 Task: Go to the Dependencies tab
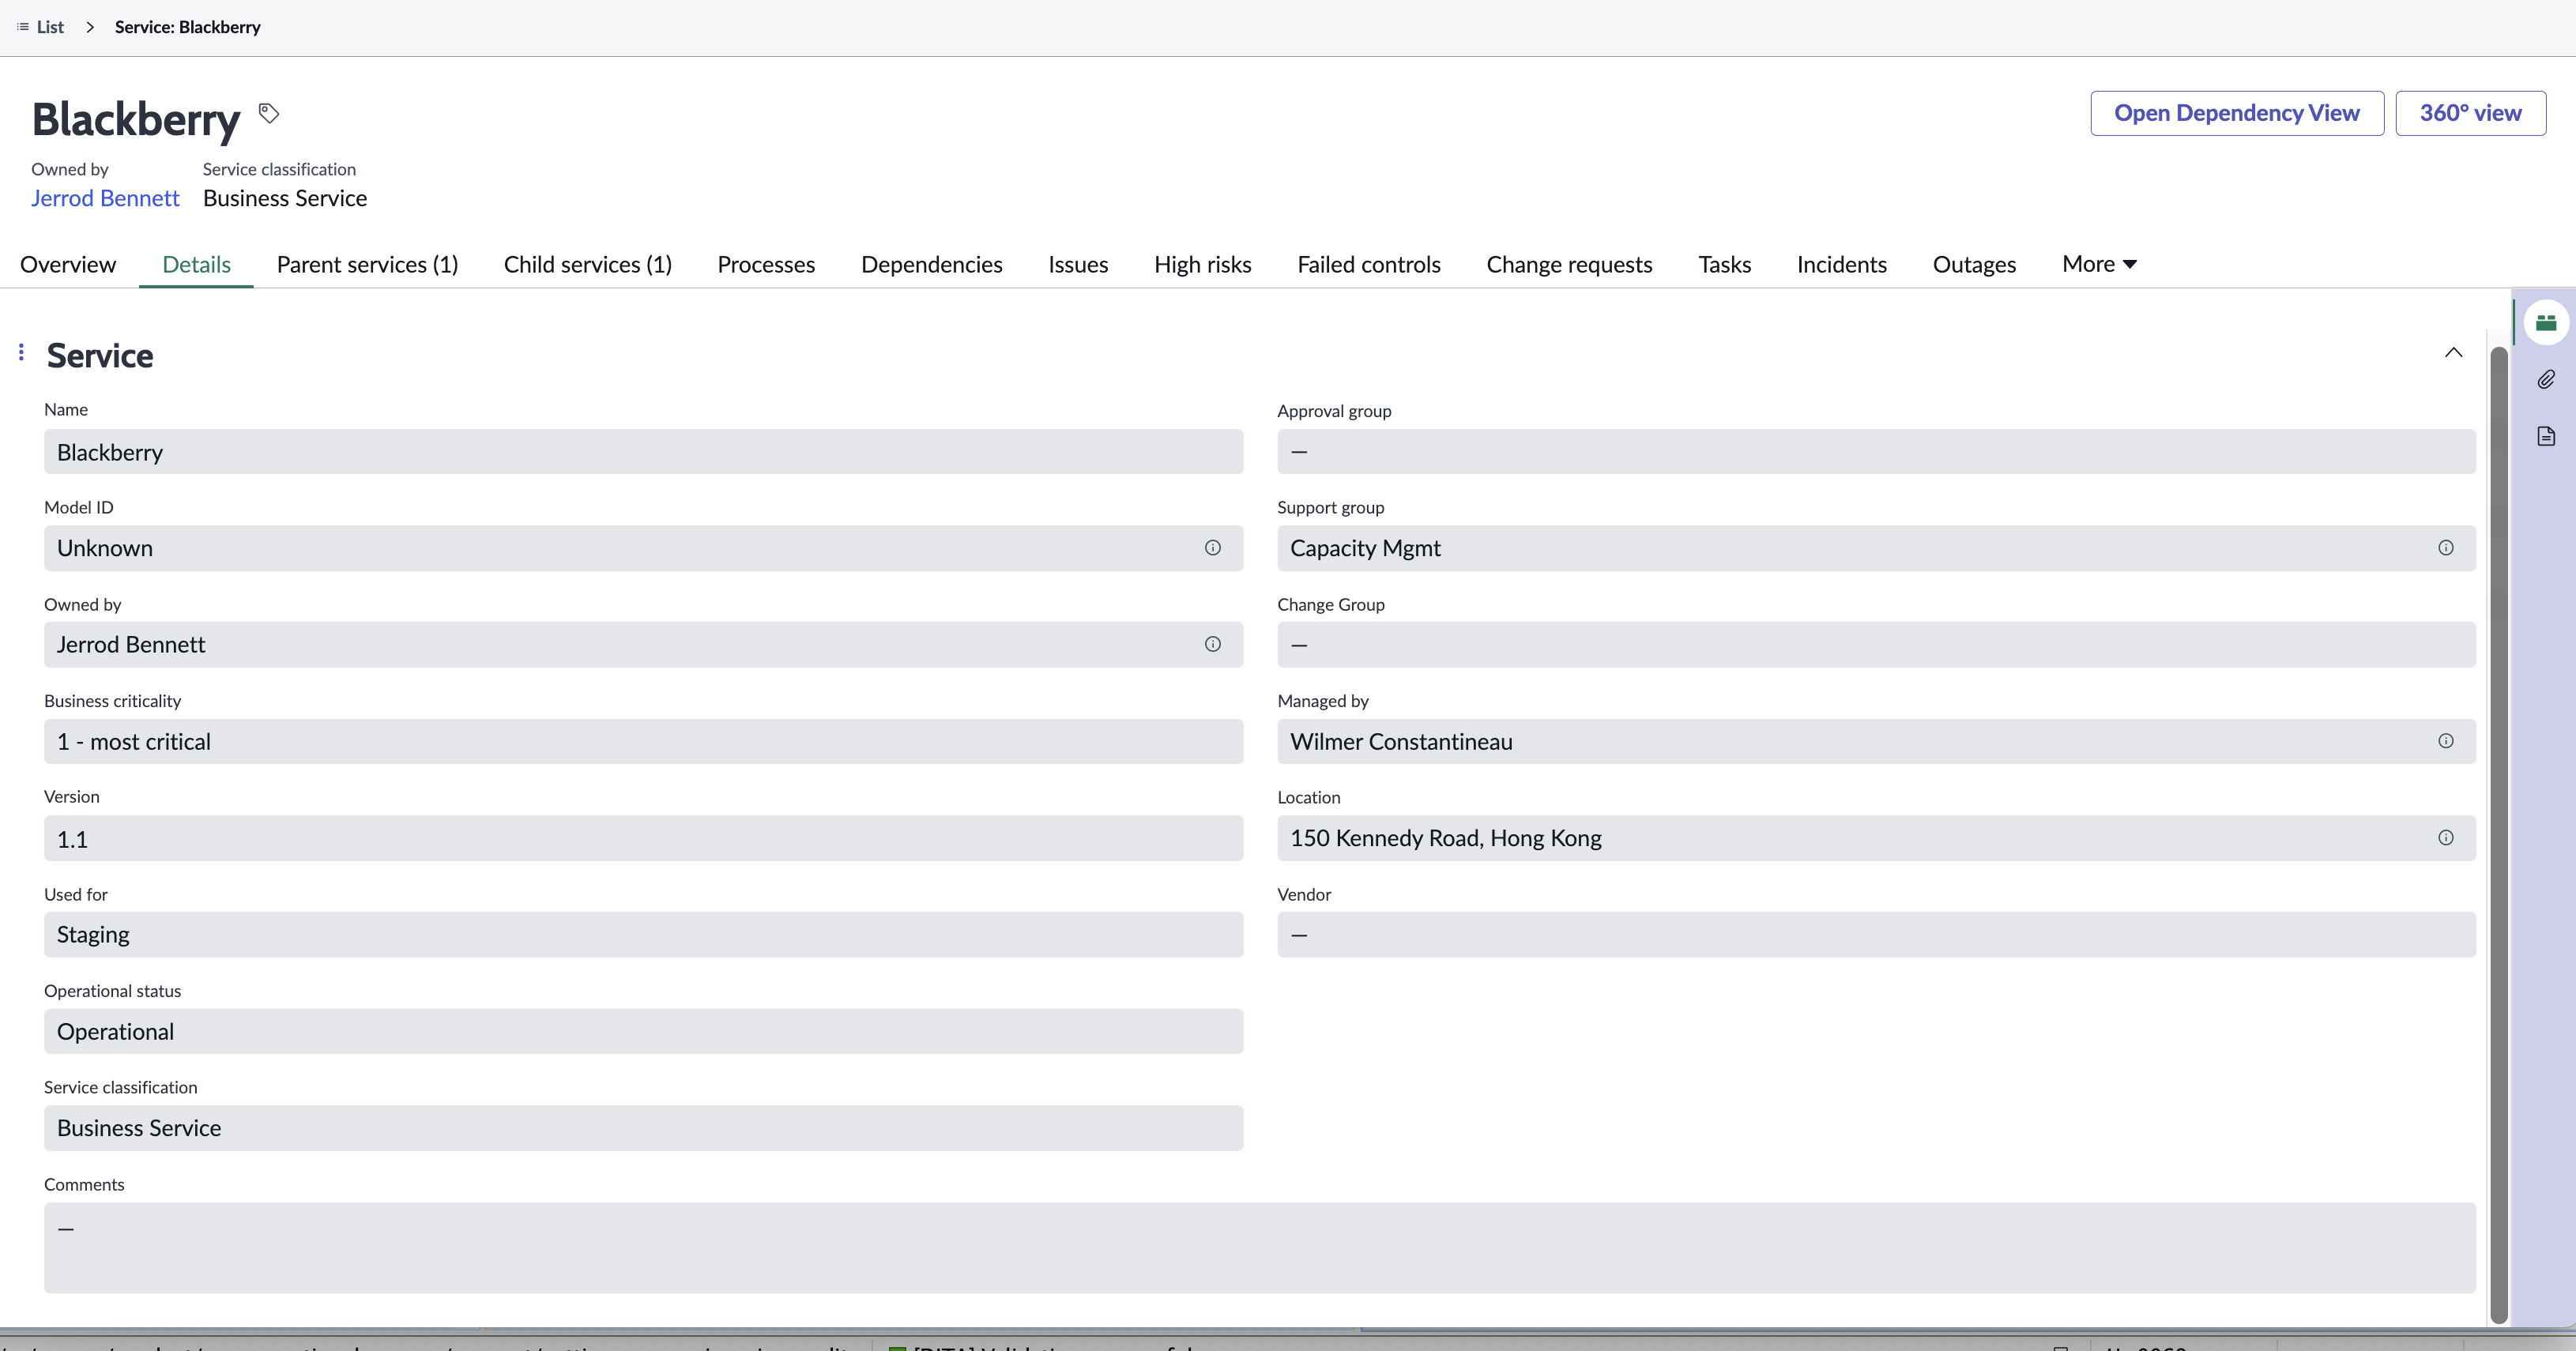click(x=931, y=264)
